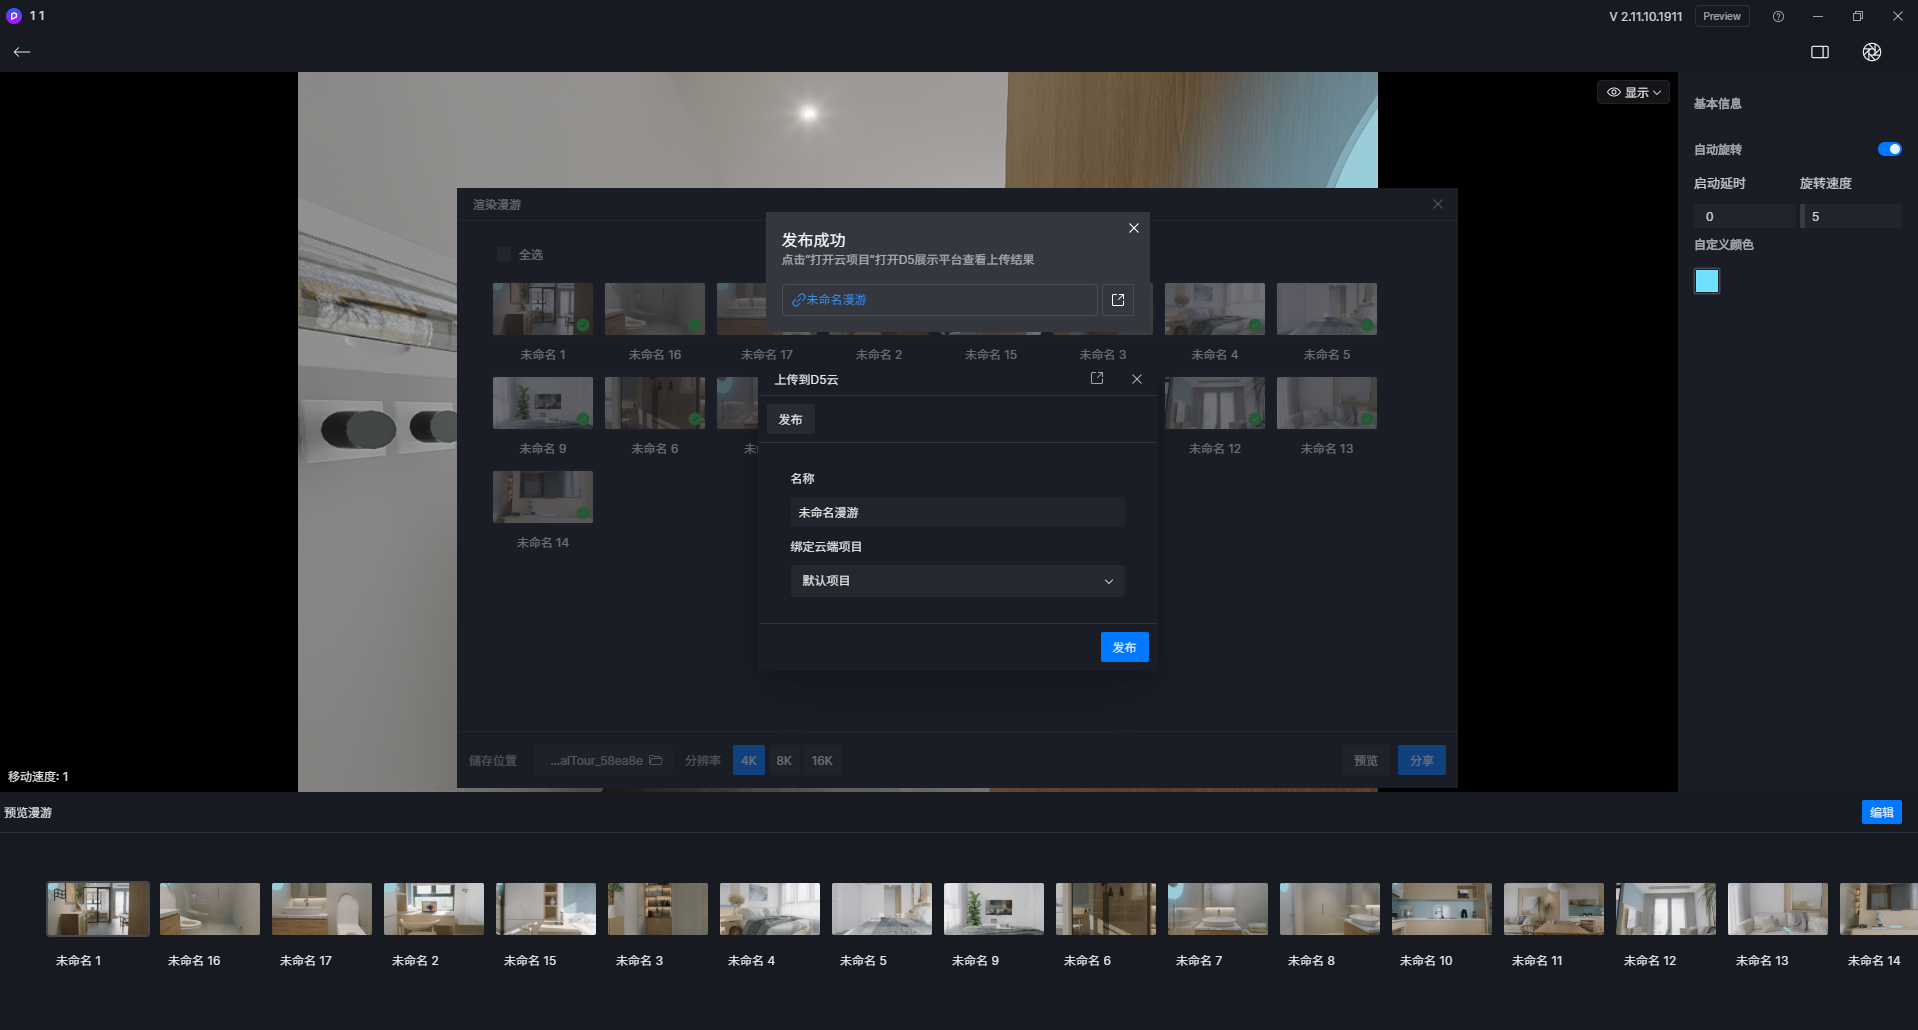Open the 自定义颜色 cyan color swatch
1918x1030 pixels.
point(1707,281)
